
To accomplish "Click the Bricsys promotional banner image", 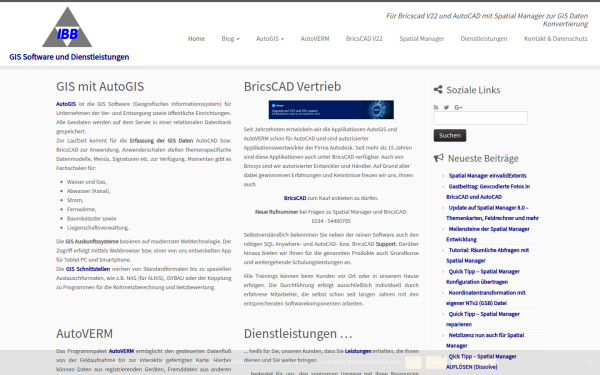I will pyautogui.click(x=331, y=110).
